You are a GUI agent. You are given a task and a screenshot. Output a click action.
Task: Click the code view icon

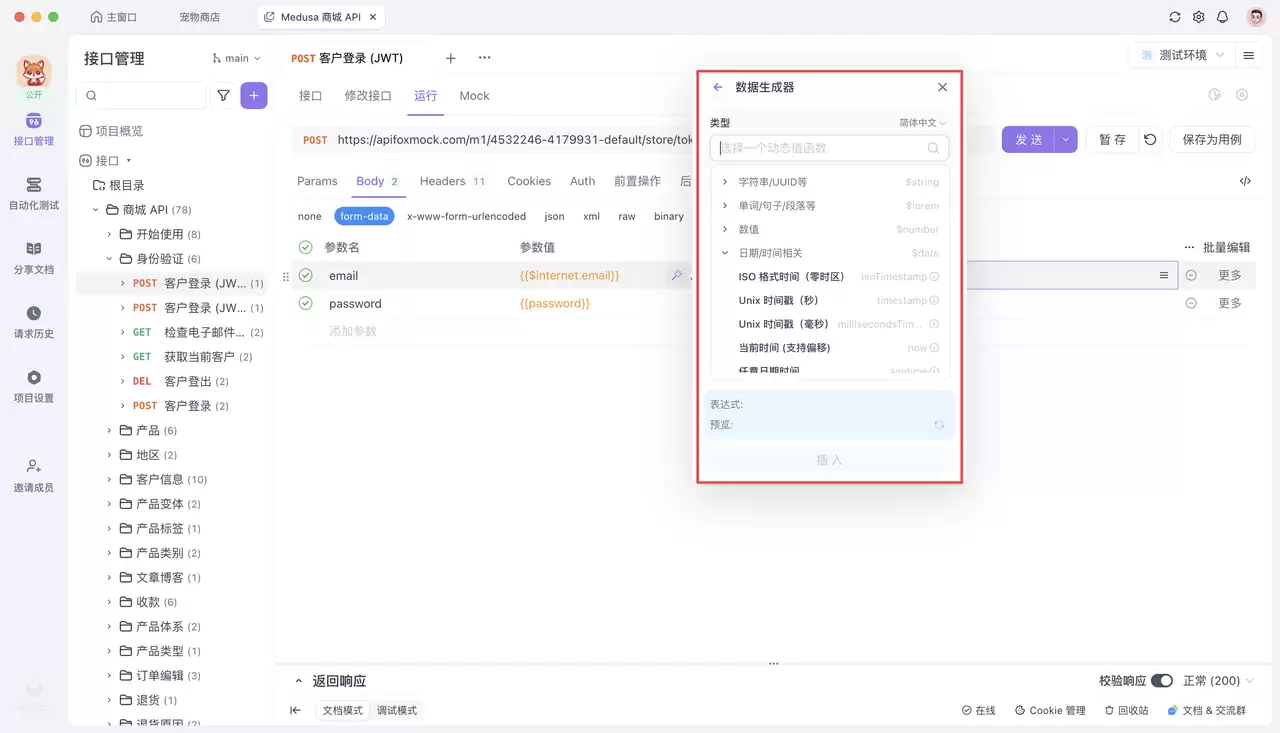[x=1245, y=181]
